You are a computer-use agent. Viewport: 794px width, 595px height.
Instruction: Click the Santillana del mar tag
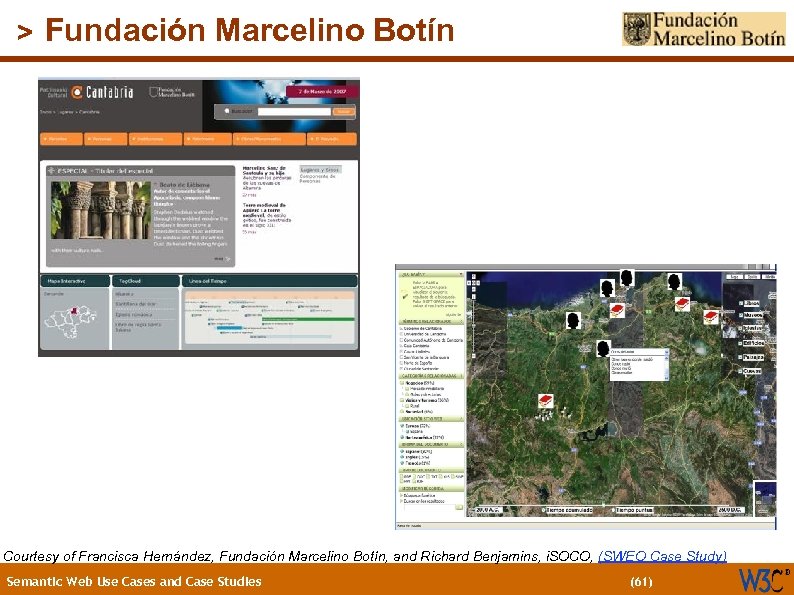[135, 304]
